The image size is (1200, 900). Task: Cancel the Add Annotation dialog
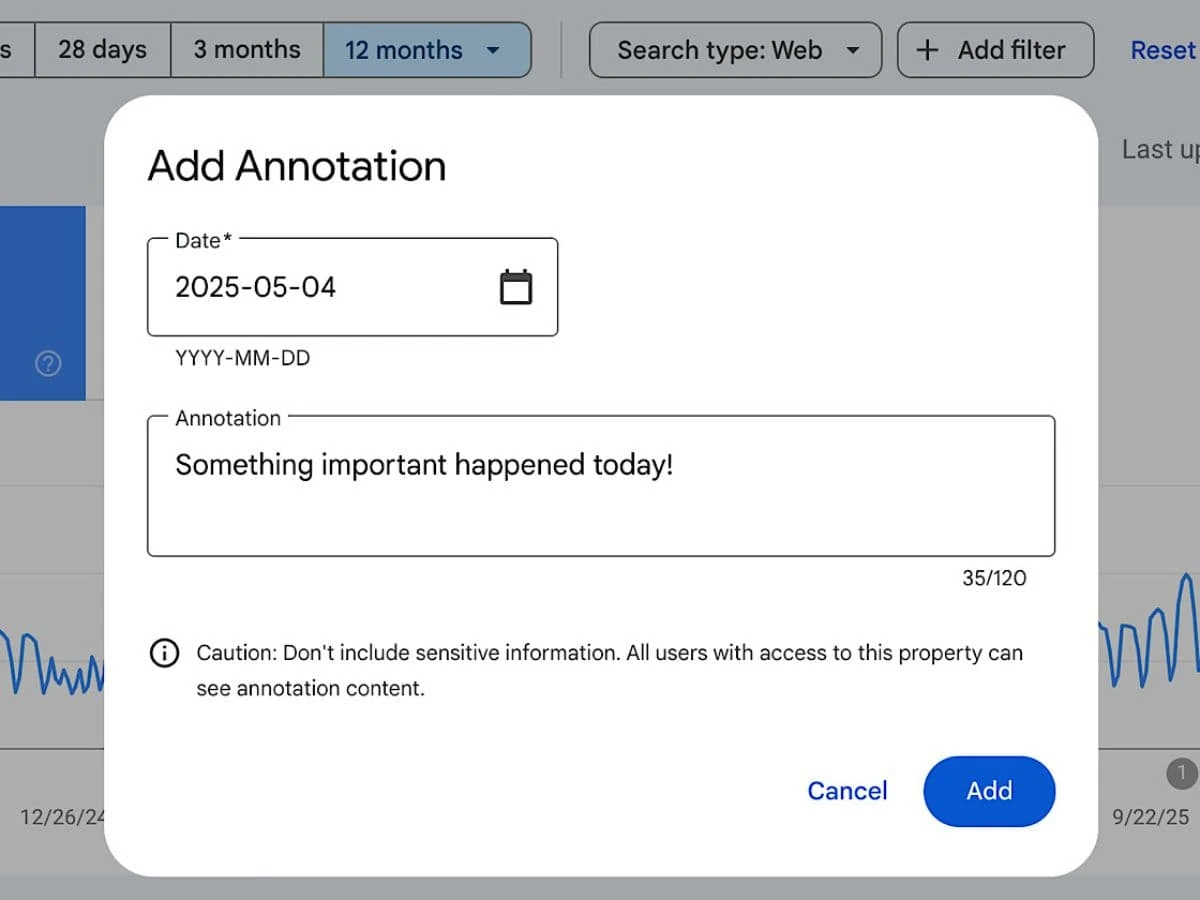(847, 791)
